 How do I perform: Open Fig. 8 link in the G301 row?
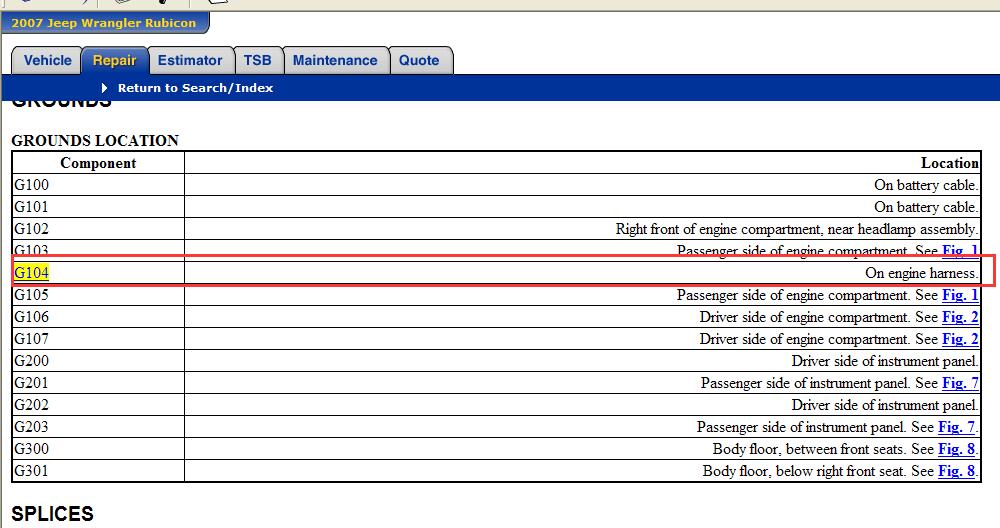(x=956, y=471)
